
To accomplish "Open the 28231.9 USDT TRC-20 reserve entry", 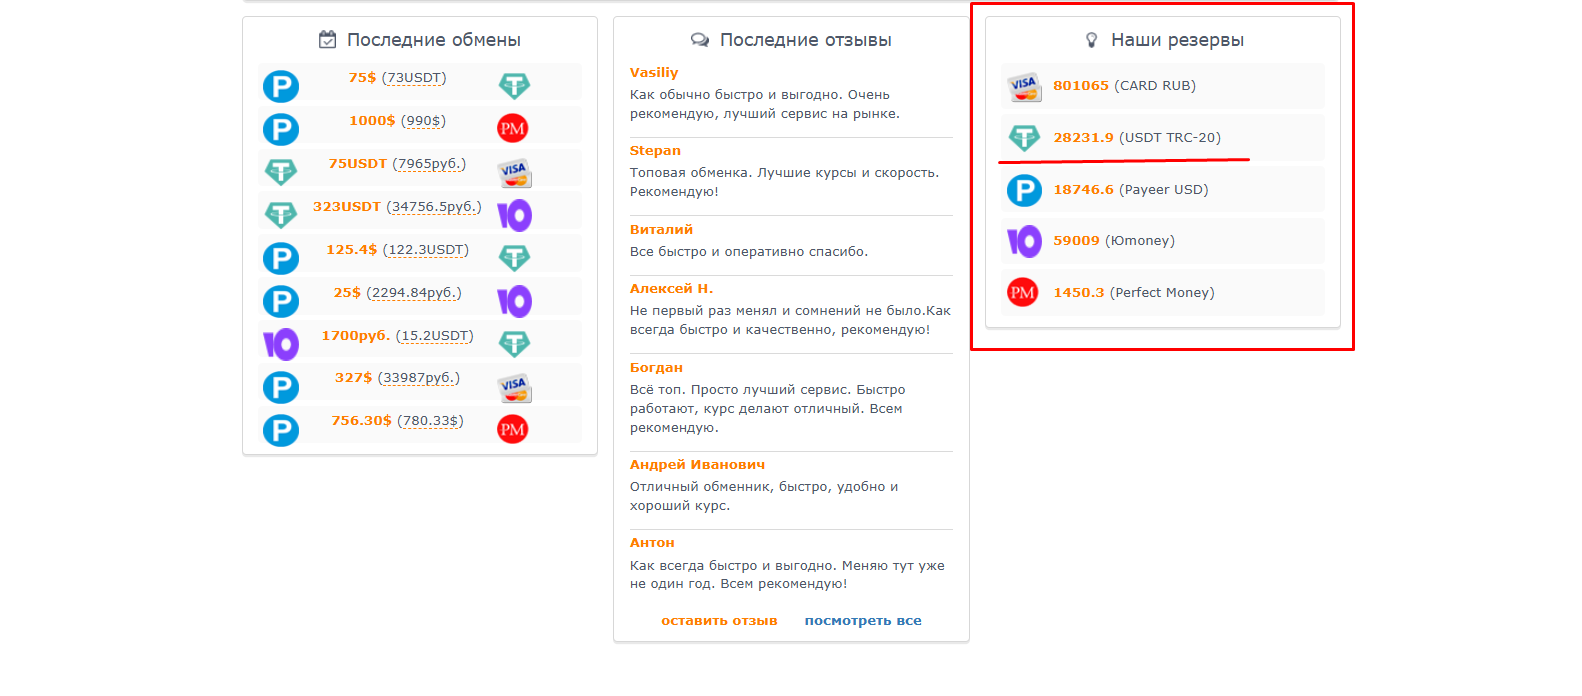I will click(1083, 138).
